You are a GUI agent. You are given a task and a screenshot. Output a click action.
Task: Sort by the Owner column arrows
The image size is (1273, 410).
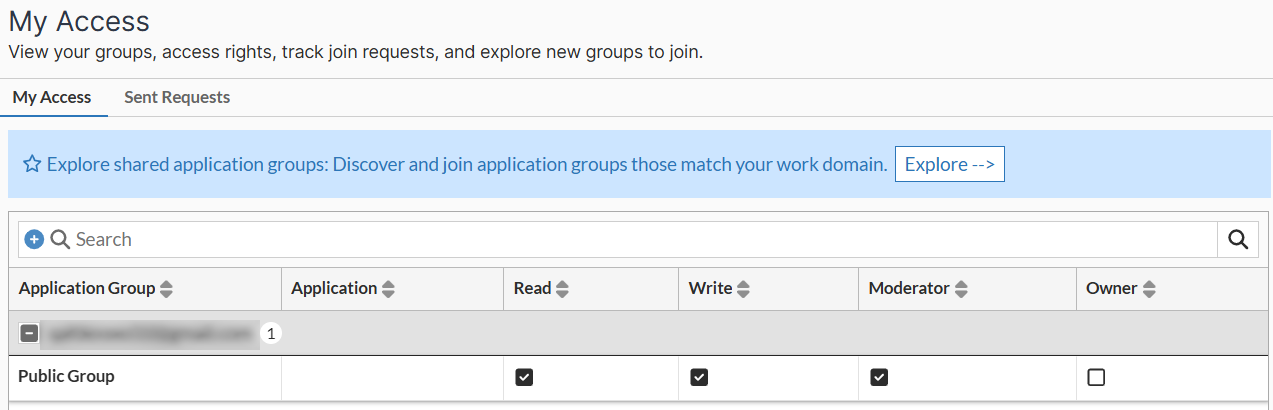click(1149, 289)
